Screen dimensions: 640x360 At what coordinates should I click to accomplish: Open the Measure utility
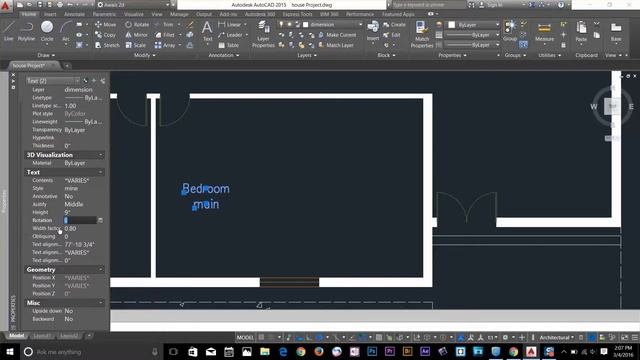[x=544, y=32]
